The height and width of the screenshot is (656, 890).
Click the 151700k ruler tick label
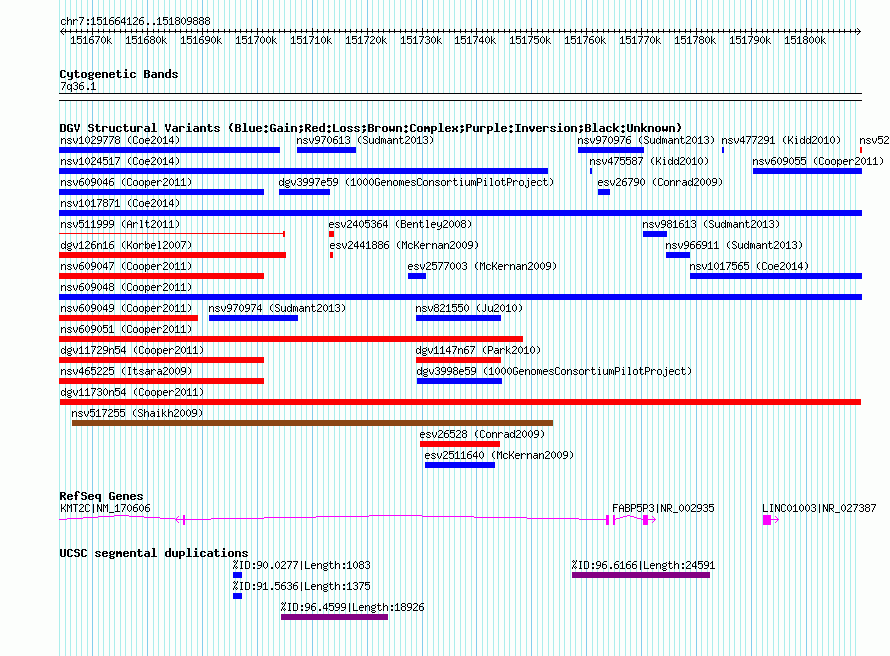(256, 40)
